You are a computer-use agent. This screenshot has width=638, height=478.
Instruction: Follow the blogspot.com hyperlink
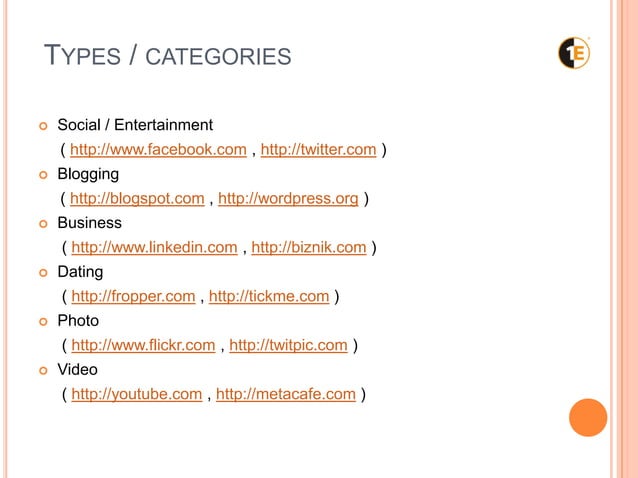(x=138, y=199)
